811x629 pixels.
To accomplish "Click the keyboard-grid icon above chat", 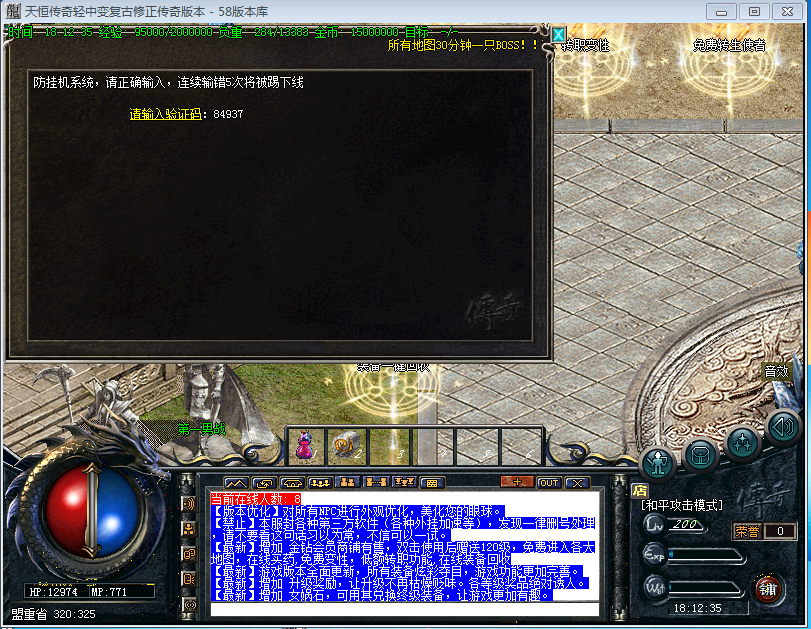I will coord(432,483).
